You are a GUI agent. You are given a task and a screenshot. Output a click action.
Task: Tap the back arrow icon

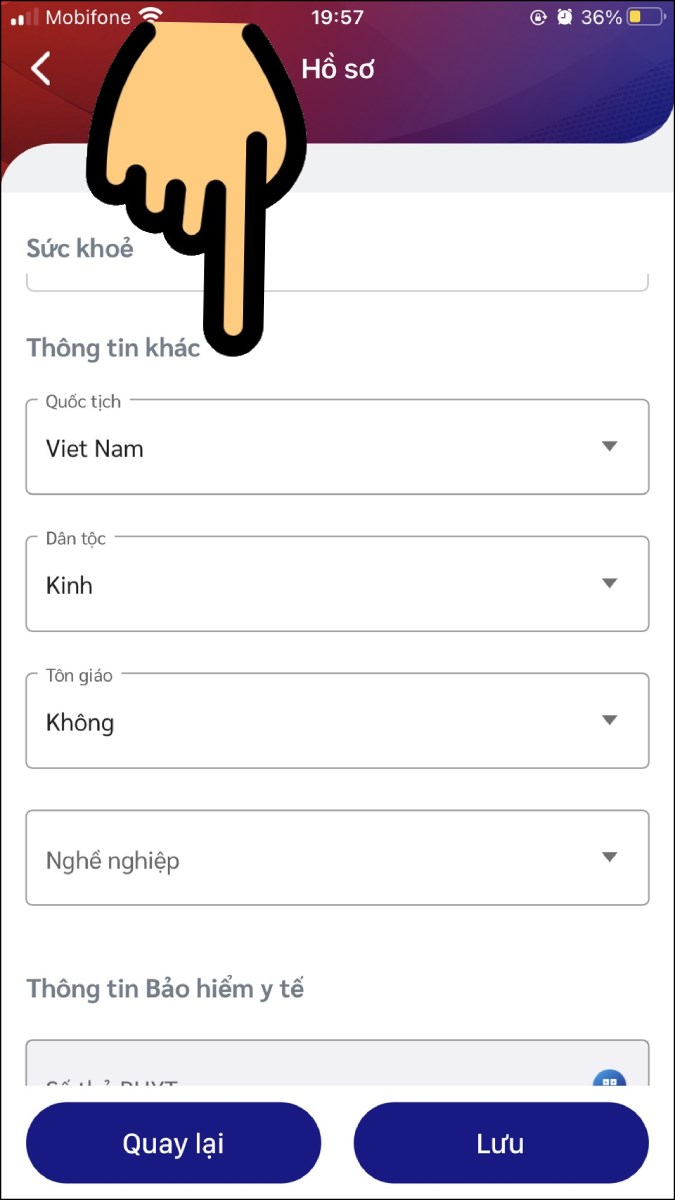pos(40,68)
